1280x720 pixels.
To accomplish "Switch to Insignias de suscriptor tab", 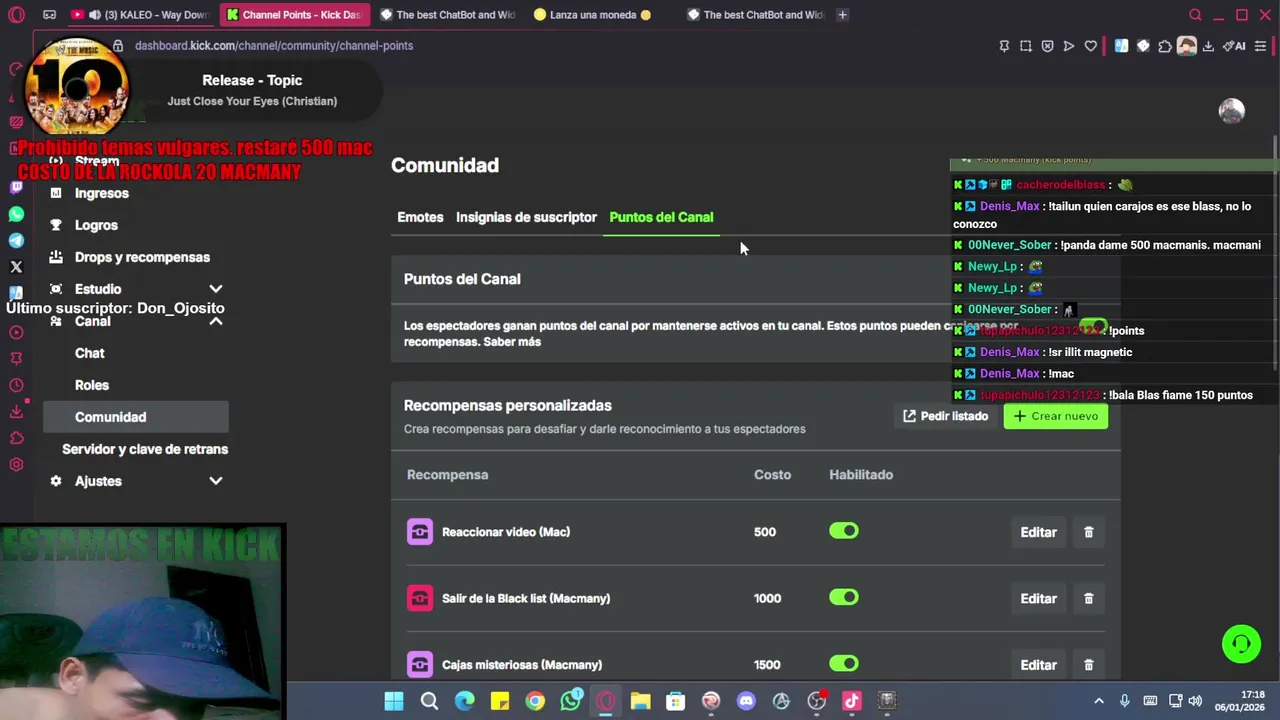I will pos(526,217).
